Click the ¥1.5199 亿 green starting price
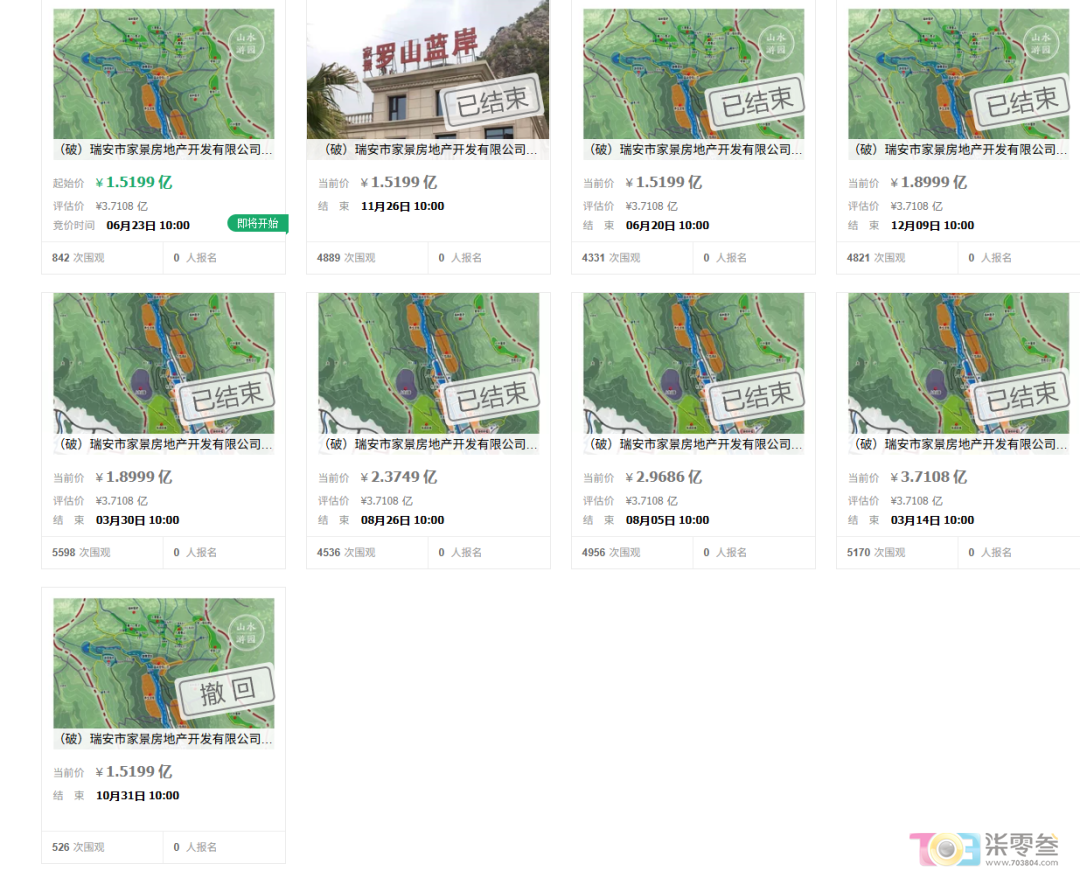Screen dimensions: 1080x878 coord(134,182)
